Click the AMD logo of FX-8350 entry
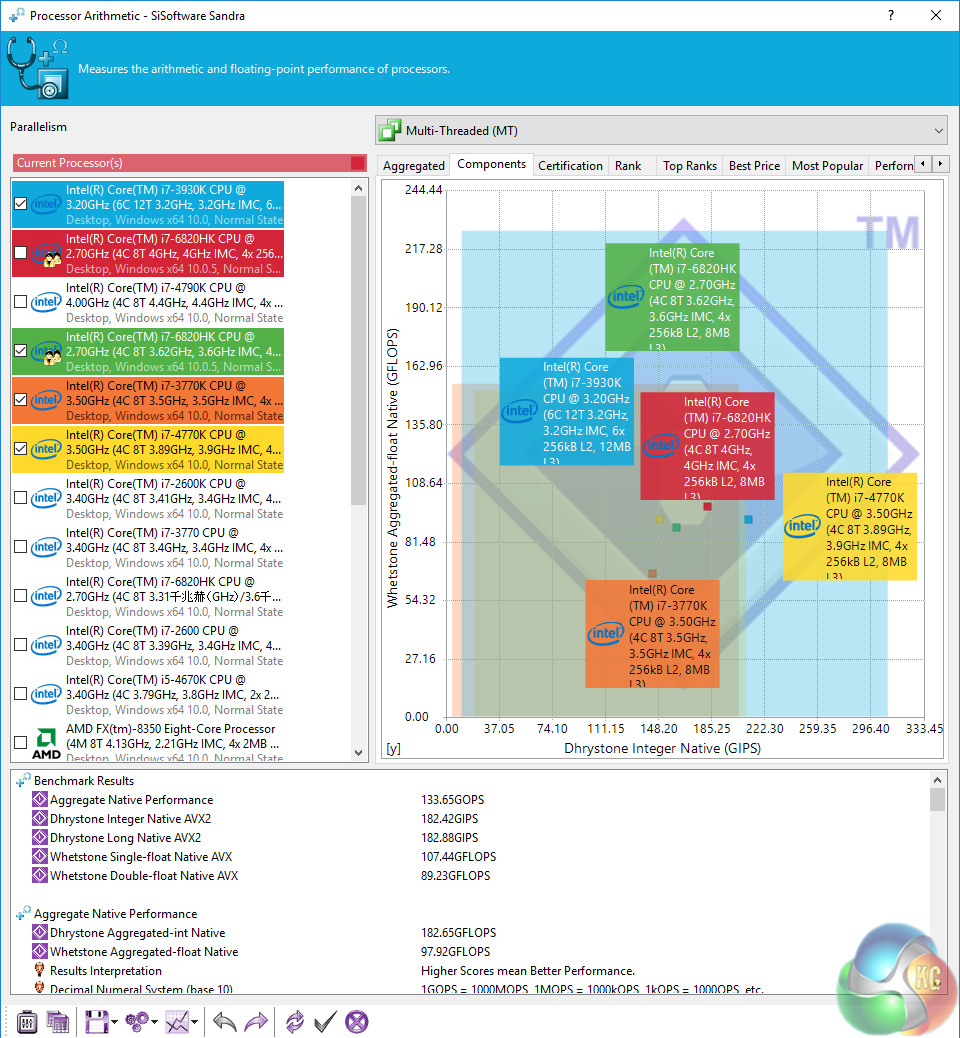Image resolution: width=960 pixels, height=1038 pixels. [46, 743]
